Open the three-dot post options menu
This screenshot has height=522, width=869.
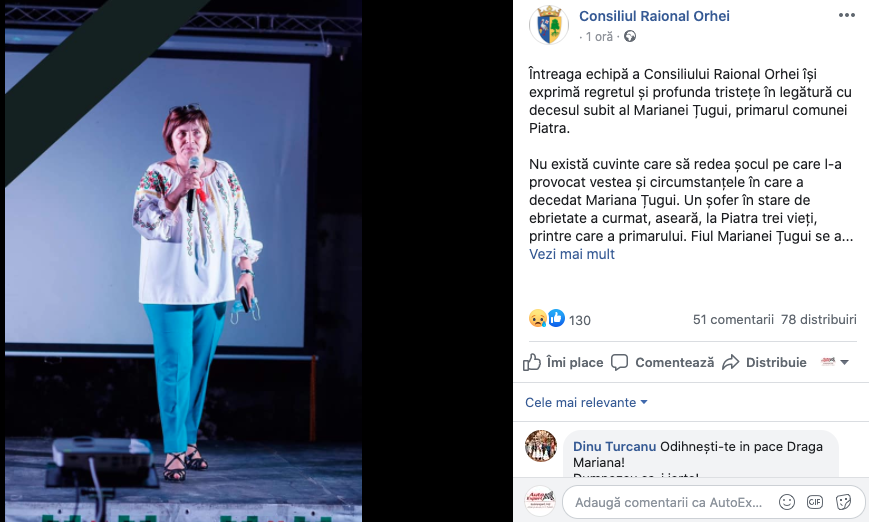tap(846, 16)
